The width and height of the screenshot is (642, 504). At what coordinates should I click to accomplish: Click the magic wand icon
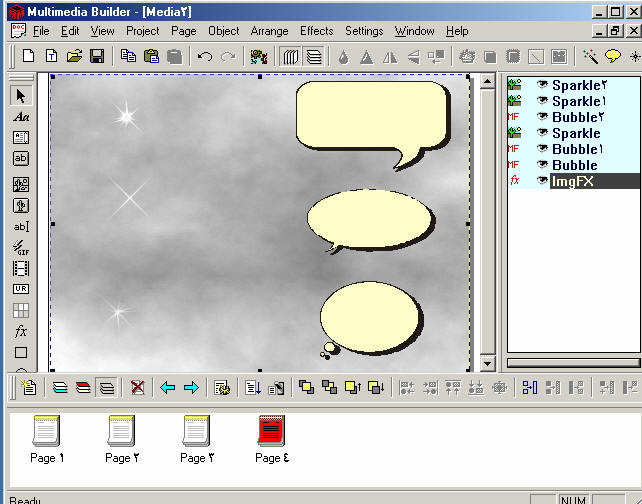click(x=590, y=56)
